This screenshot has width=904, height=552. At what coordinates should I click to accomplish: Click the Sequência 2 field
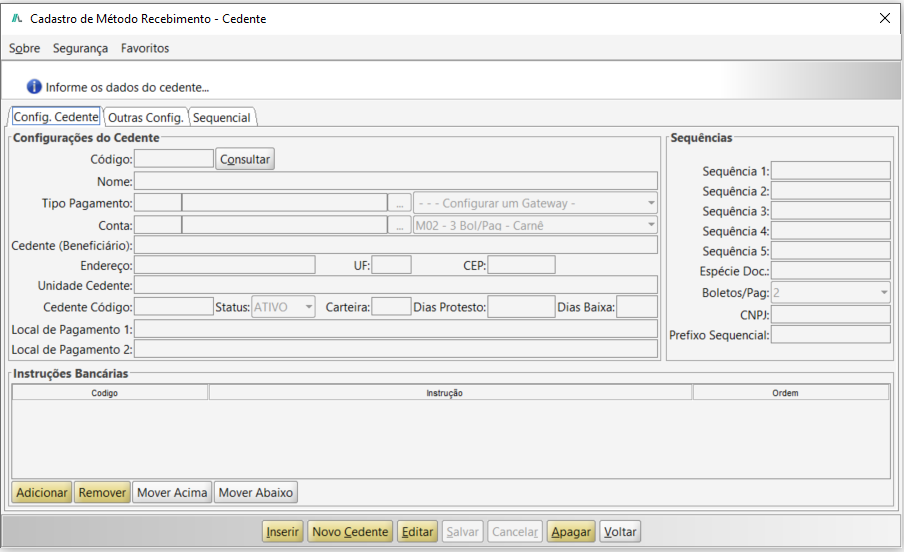click(x=831, y=190)
